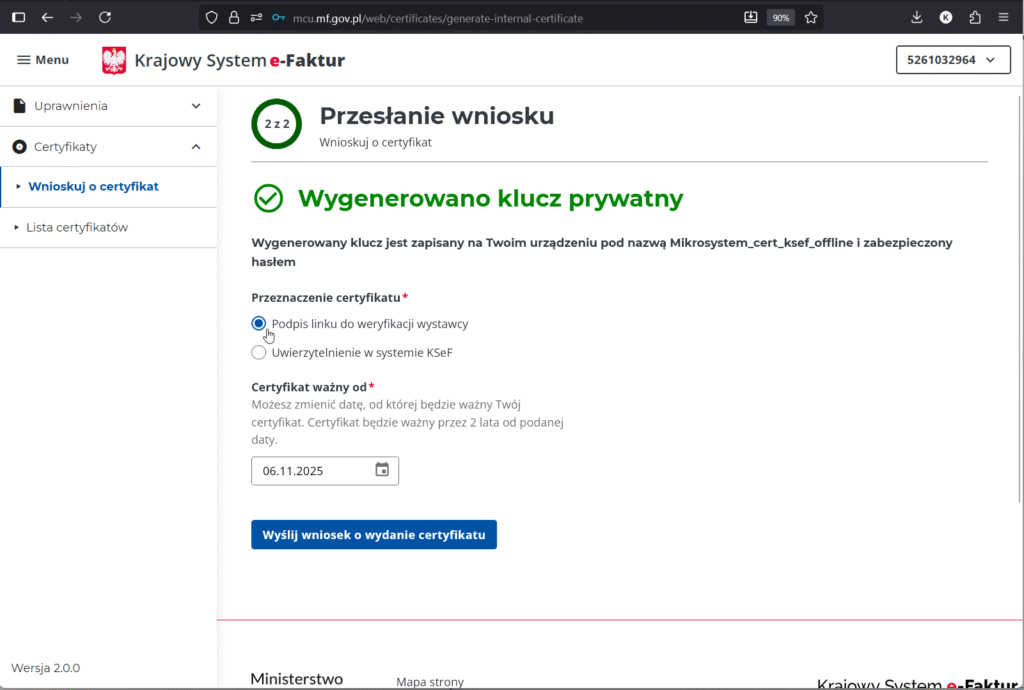Click the browser reload icon
The width and height of the screenshot is (1024, 690).
coord(105,17)
